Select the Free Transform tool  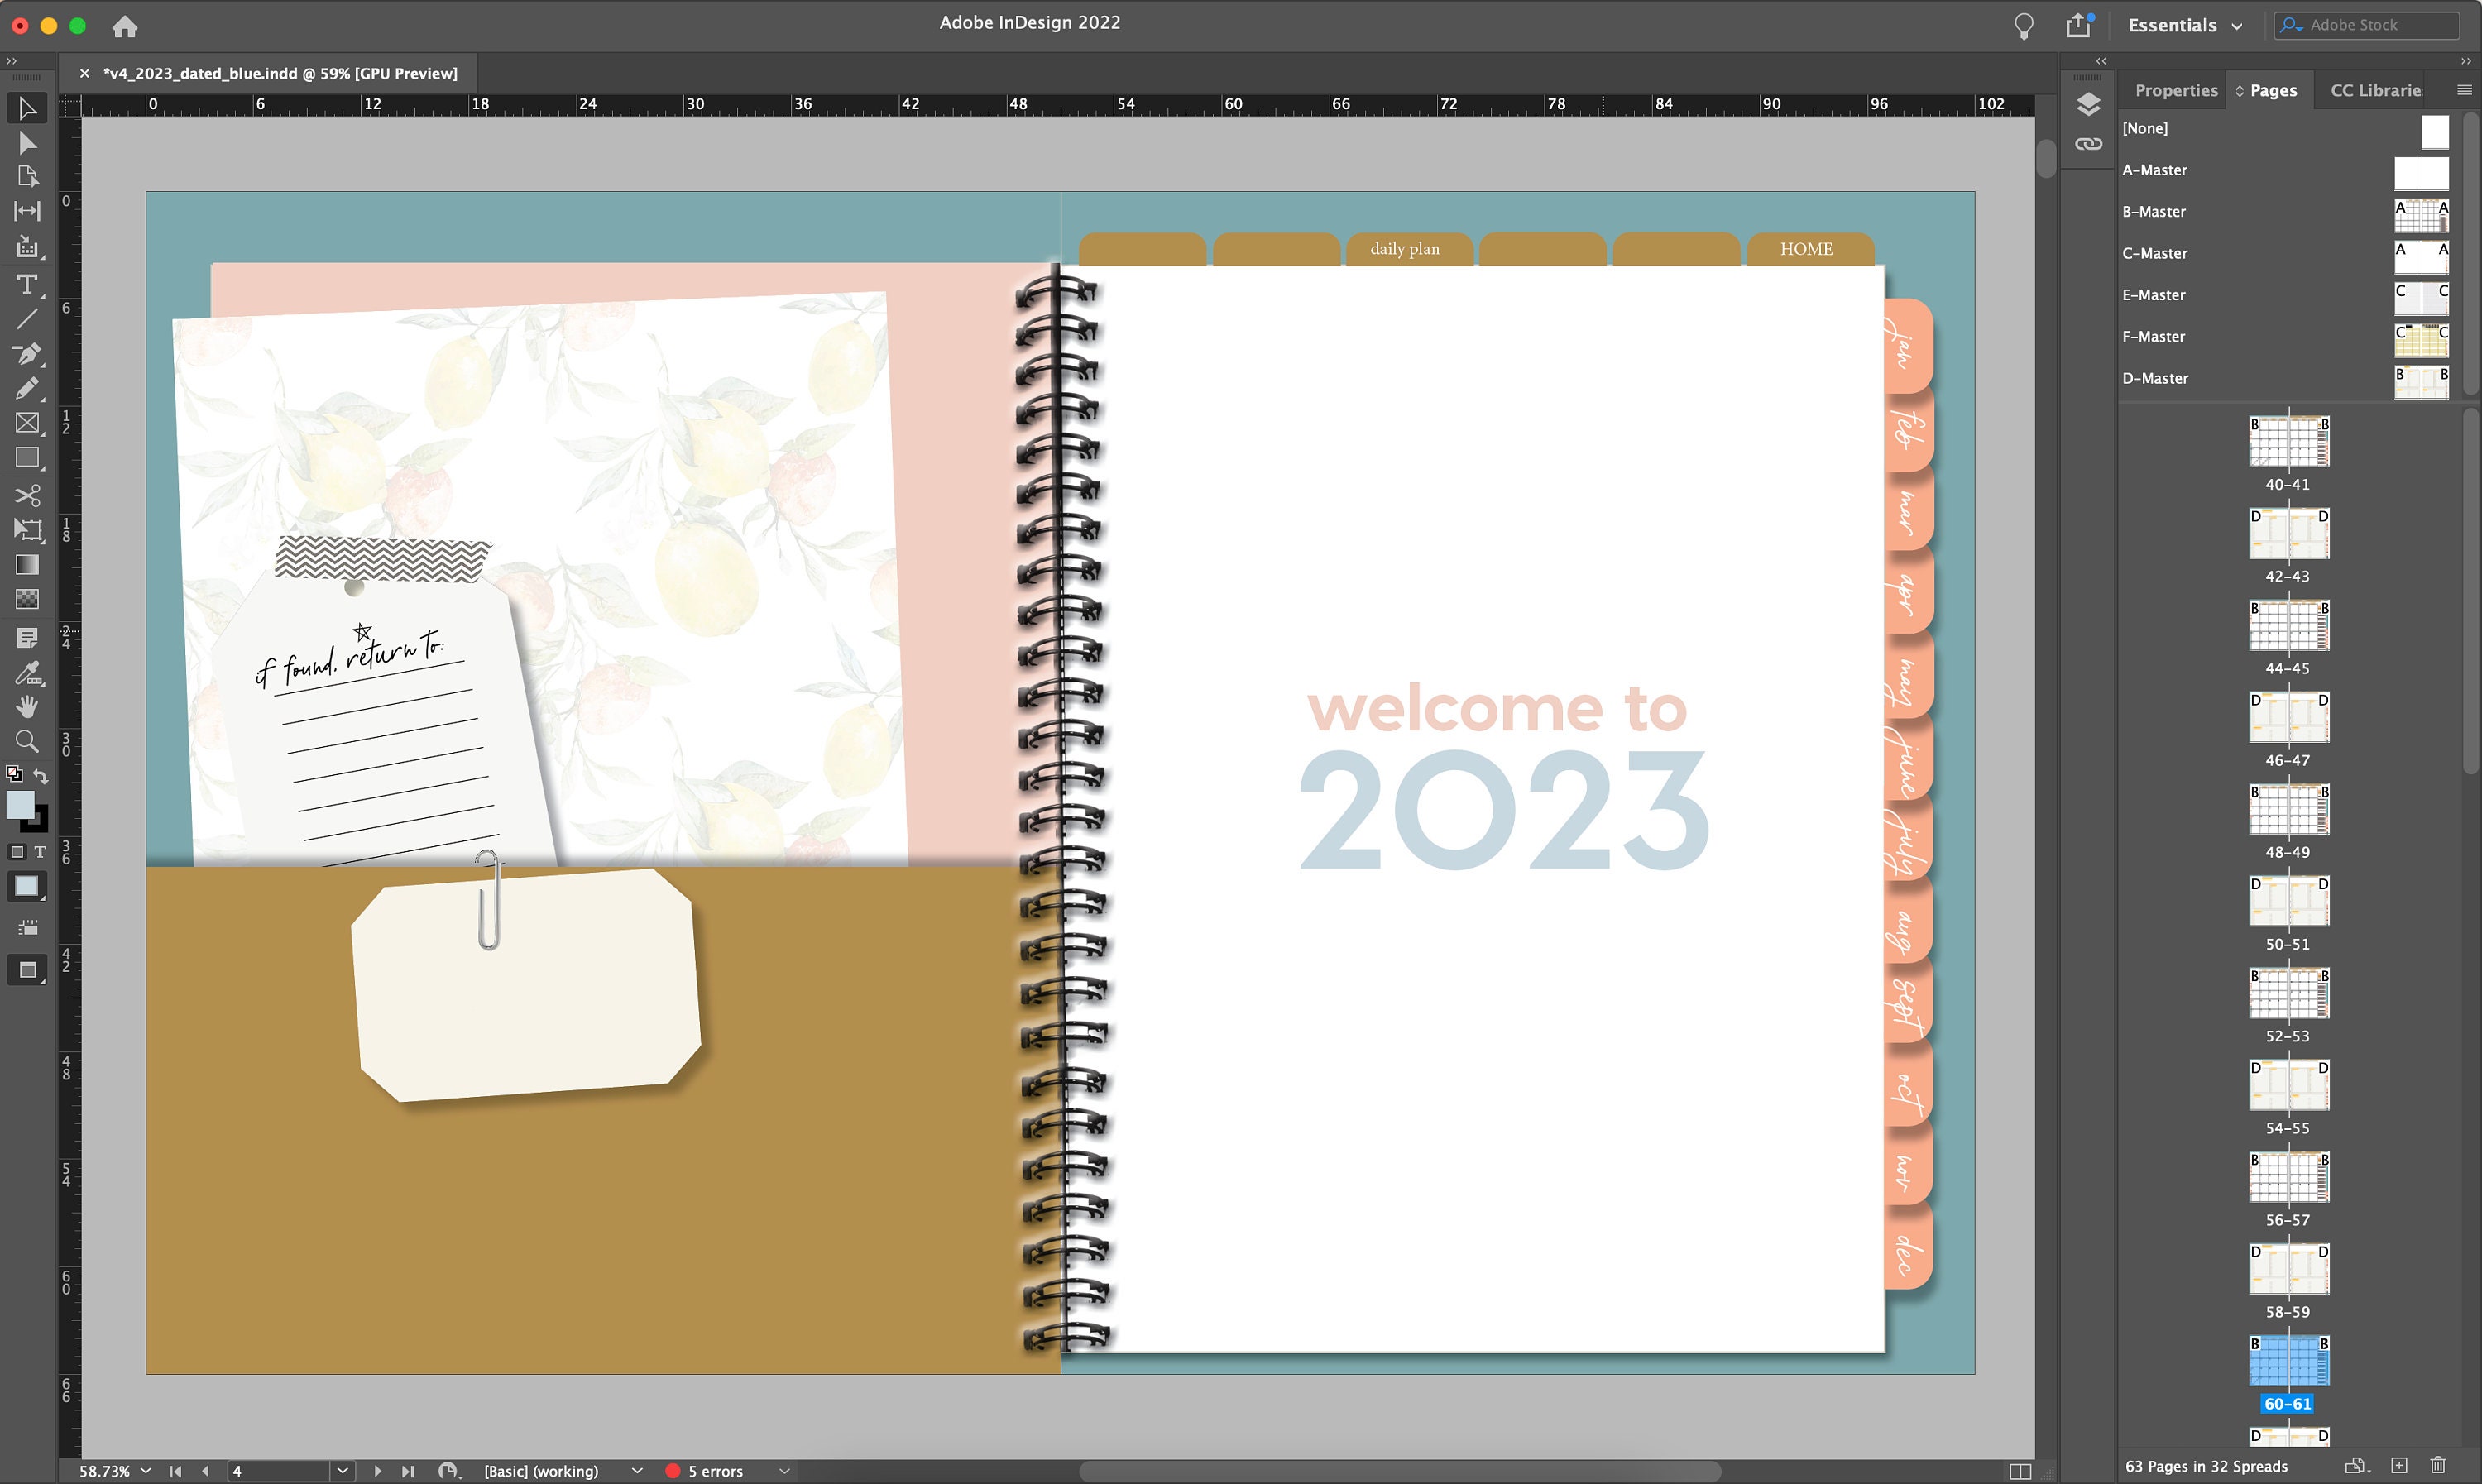tap(27, 530)
